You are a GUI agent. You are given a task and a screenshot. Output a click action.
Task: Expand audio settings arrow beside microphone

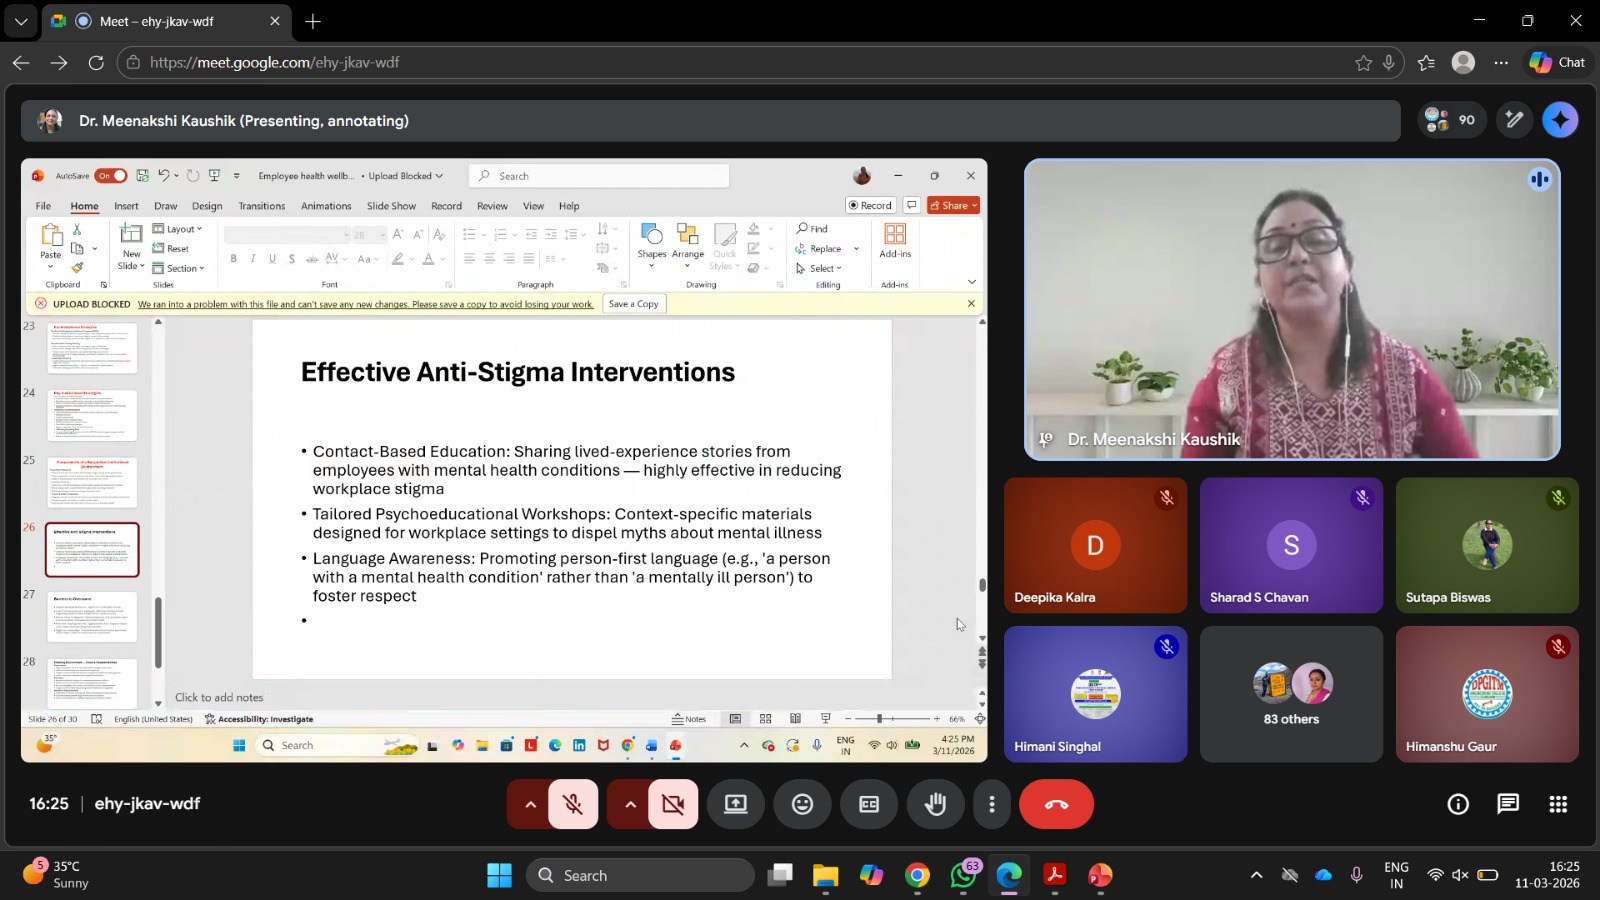click(x=529, y=804)
